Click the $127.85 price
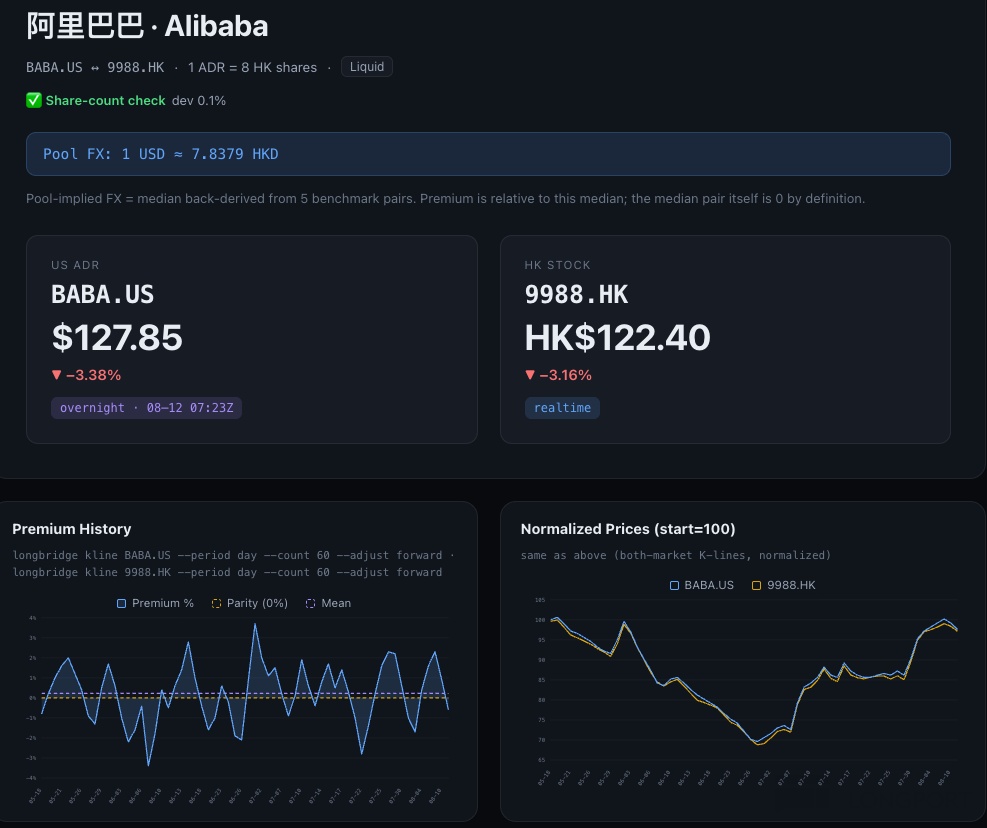This screenshot has width=987, height=828. pyautogui.click(x=117, y=337)
